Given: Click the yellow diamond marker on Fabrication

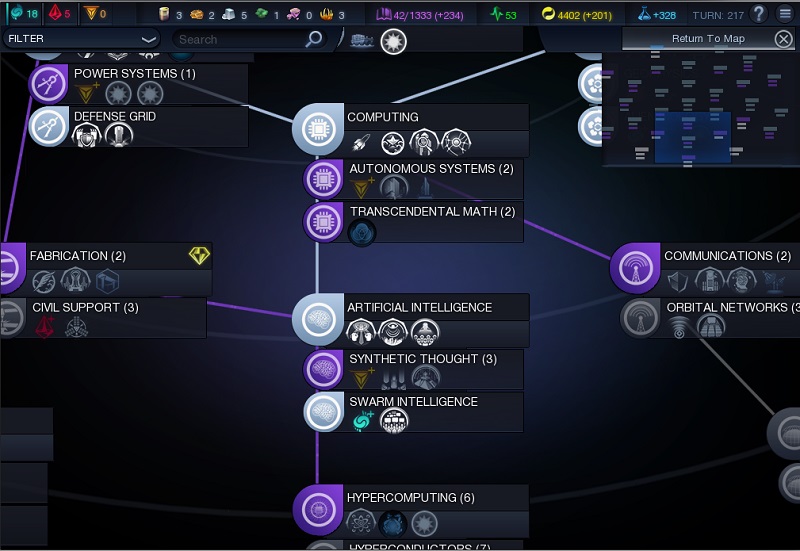Looking at the screenshot, I should pyautogui.click(x=199, y=255).
